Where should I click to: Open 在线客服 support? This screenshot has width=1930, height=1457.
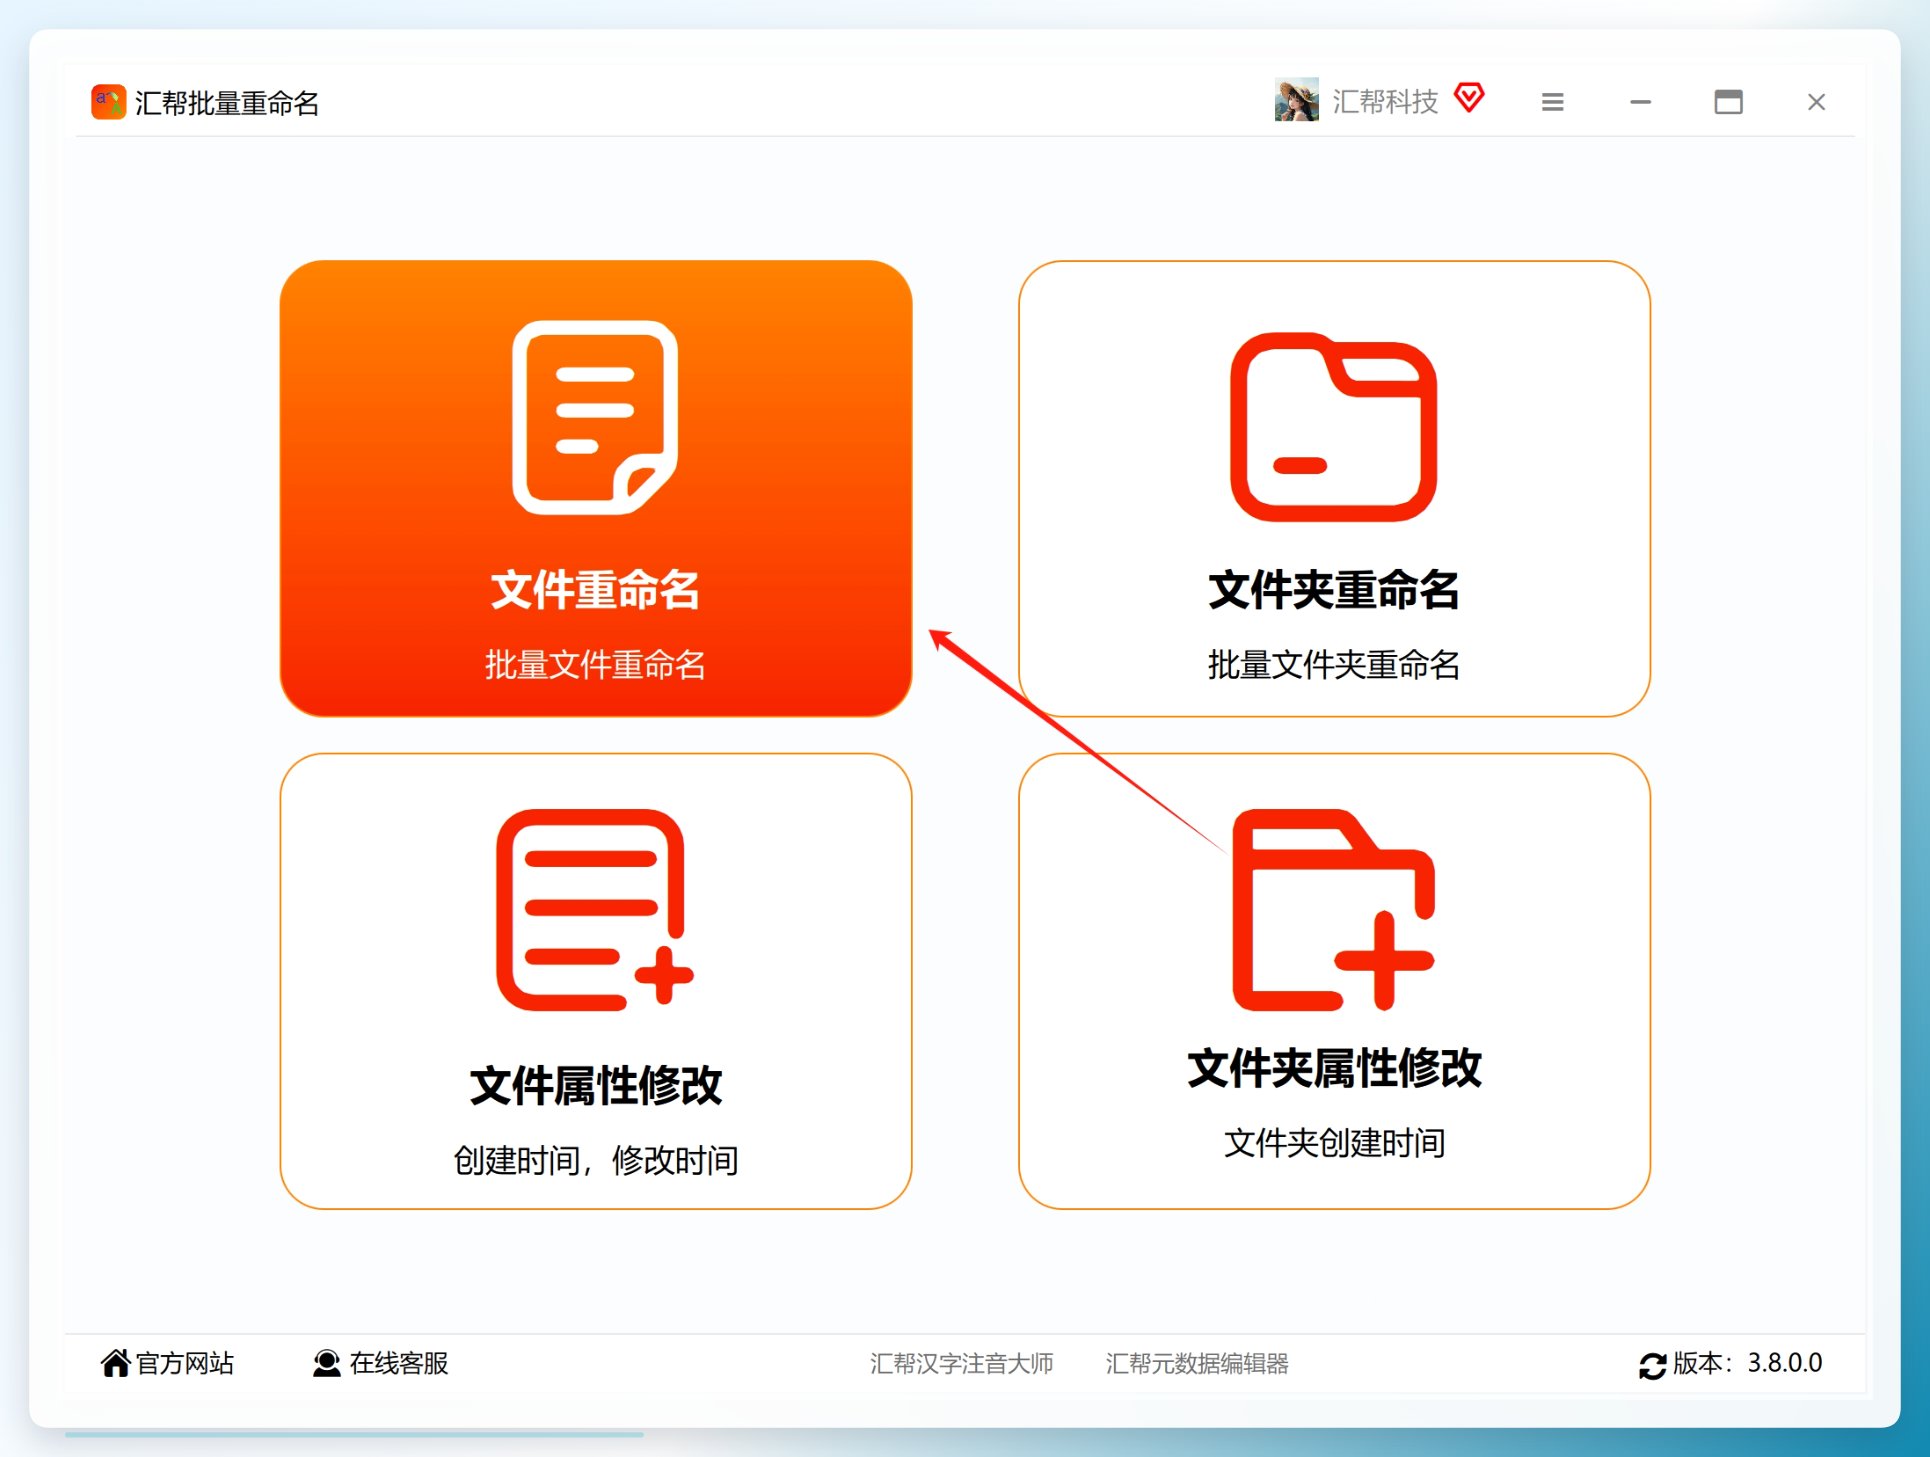click(x=399, y=1363)
